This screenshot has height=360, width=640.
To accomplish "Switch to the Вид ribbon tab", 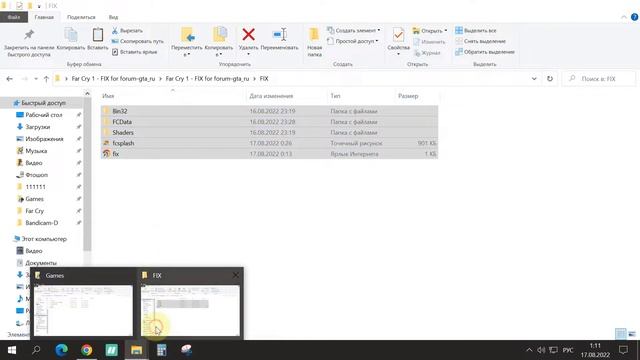I will (x=113, y=17).
